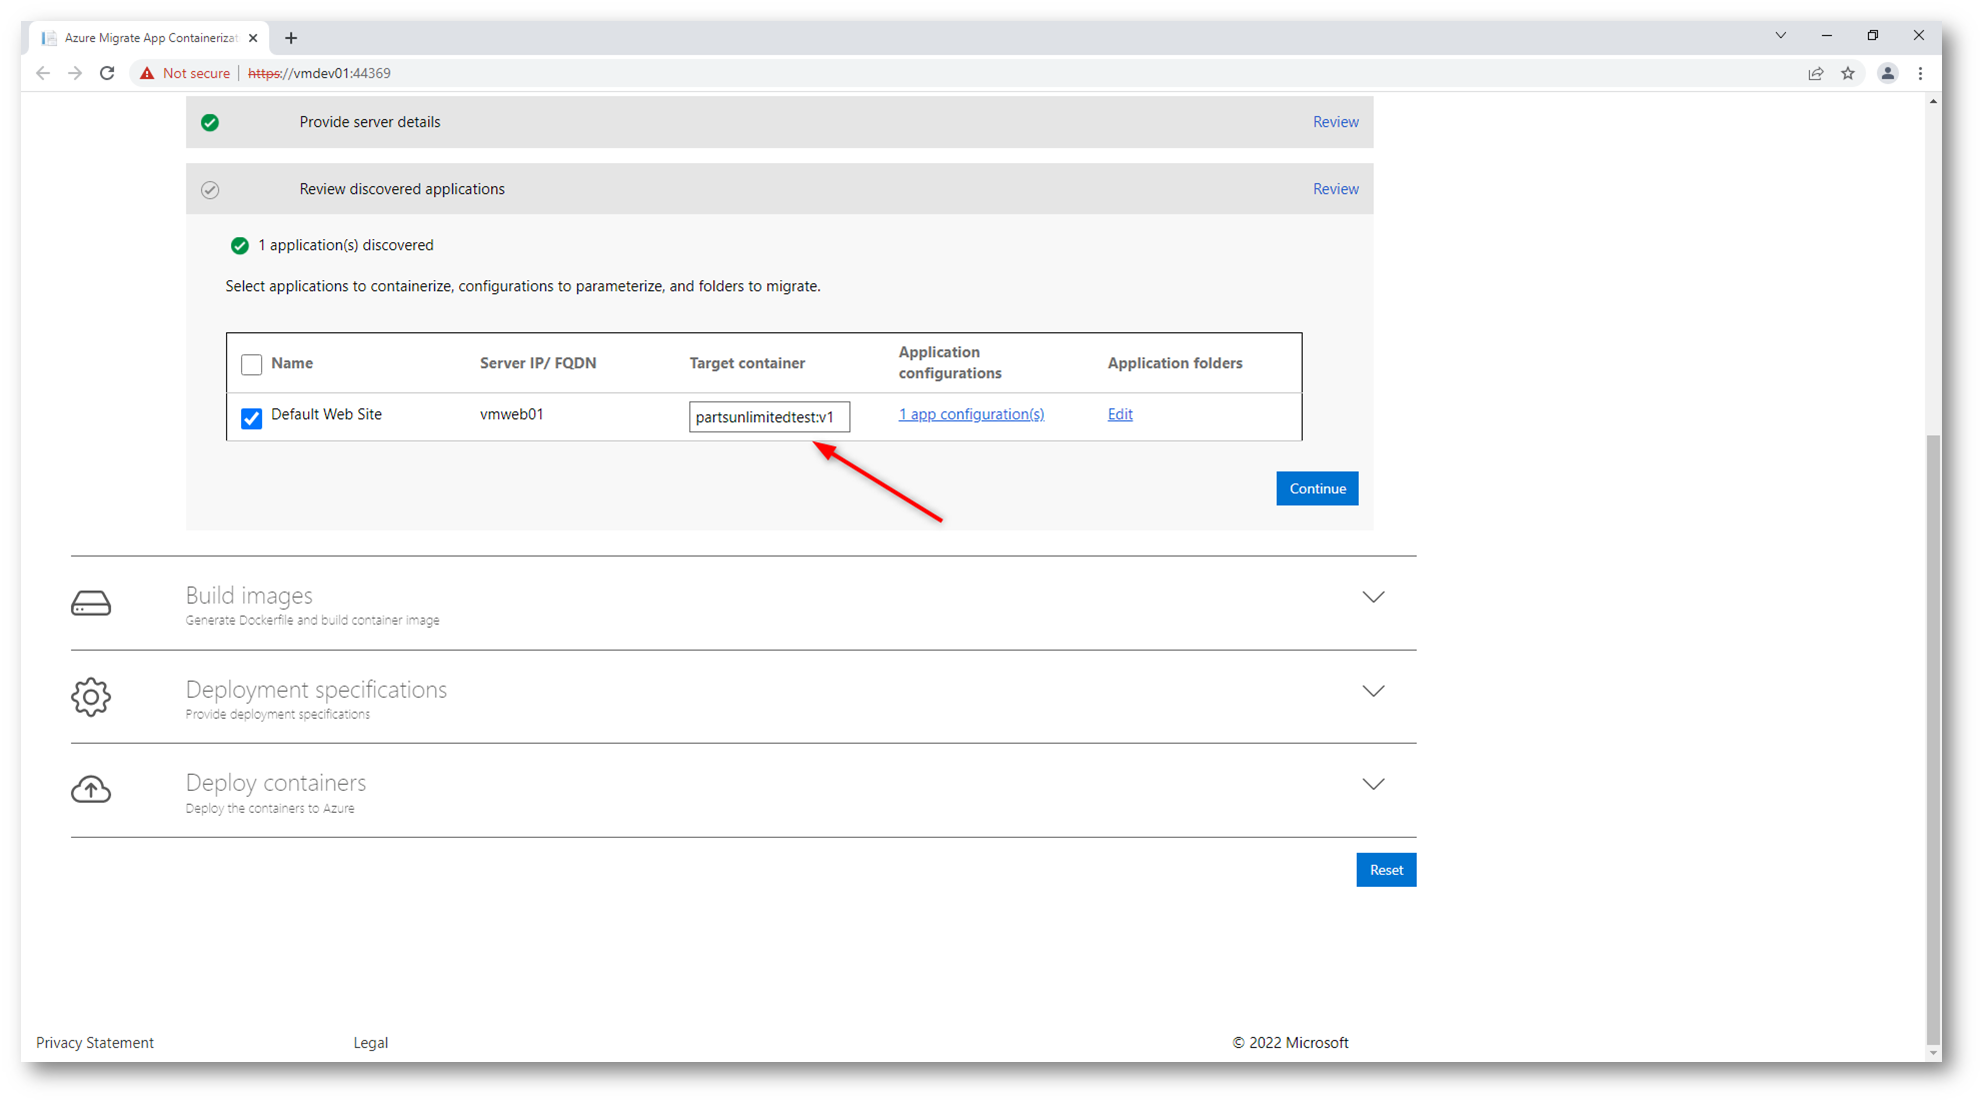
Task: Bookmark this page with the star icon
Action: tap(1848, 73)
